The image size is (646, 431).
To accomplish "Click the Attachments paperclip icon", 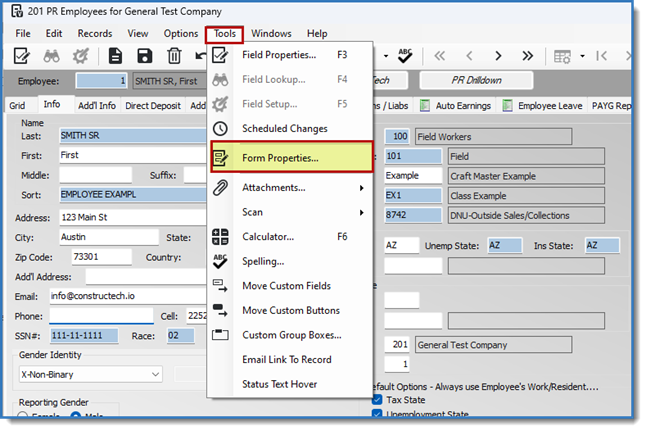I will (x=220, y=187).
